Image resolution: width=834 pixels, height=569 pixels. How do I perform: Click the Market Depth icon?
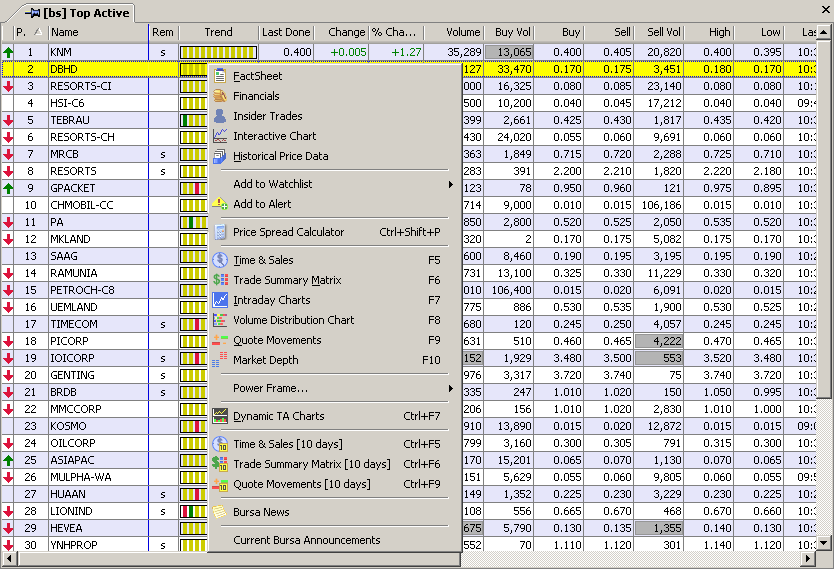tap(220, 360)
